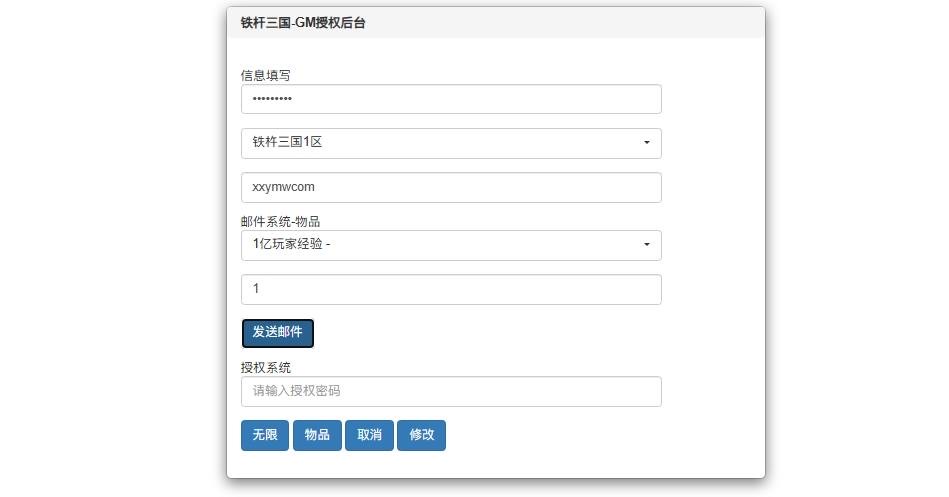Image resolution: width=949 pixels, height=497 pixels.
Task: Focus the 请输入授权密码 input box
Action: (x=450, y=391)
